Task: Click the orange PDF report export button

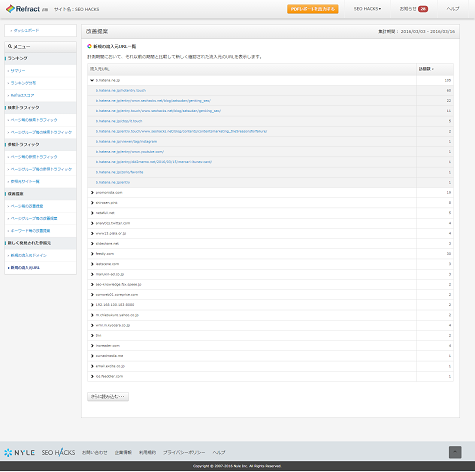Action: coord(313,9)
